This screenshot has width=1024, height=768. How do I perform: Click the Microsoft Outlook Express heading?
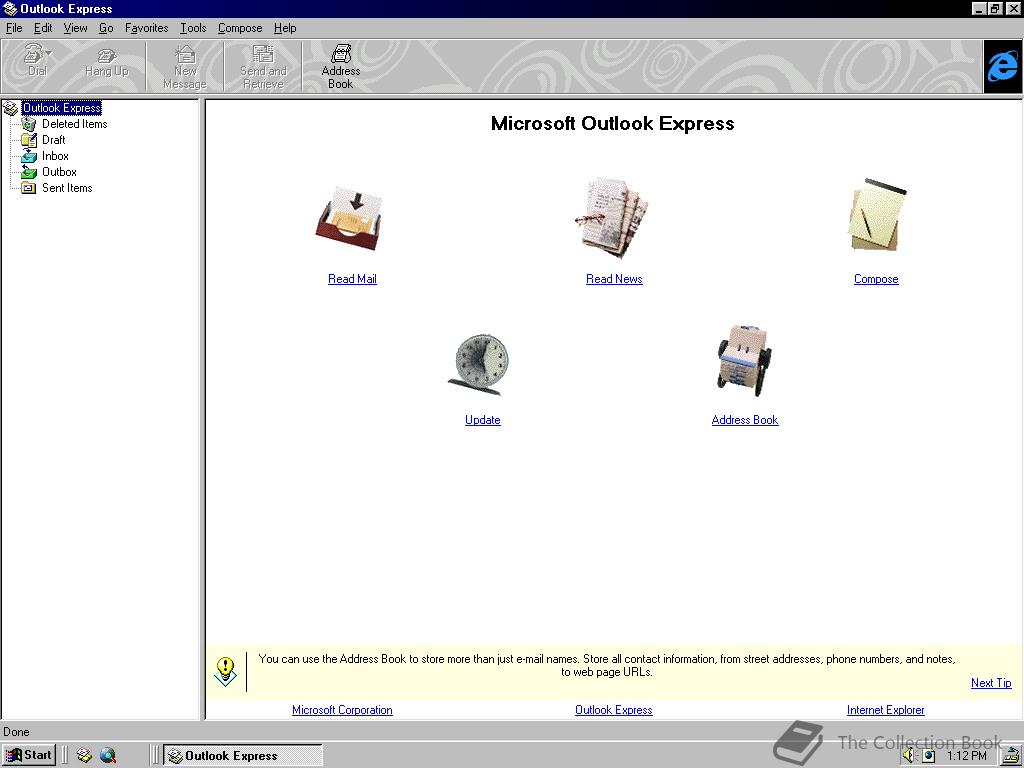(x=613, y=123)
